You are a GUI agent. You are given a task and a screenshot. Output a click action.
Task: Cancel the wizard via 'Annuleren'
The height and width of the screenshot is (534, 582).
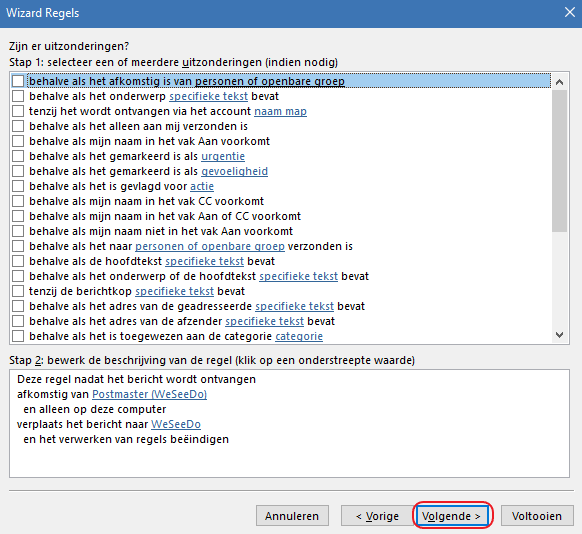click(292, 515)
